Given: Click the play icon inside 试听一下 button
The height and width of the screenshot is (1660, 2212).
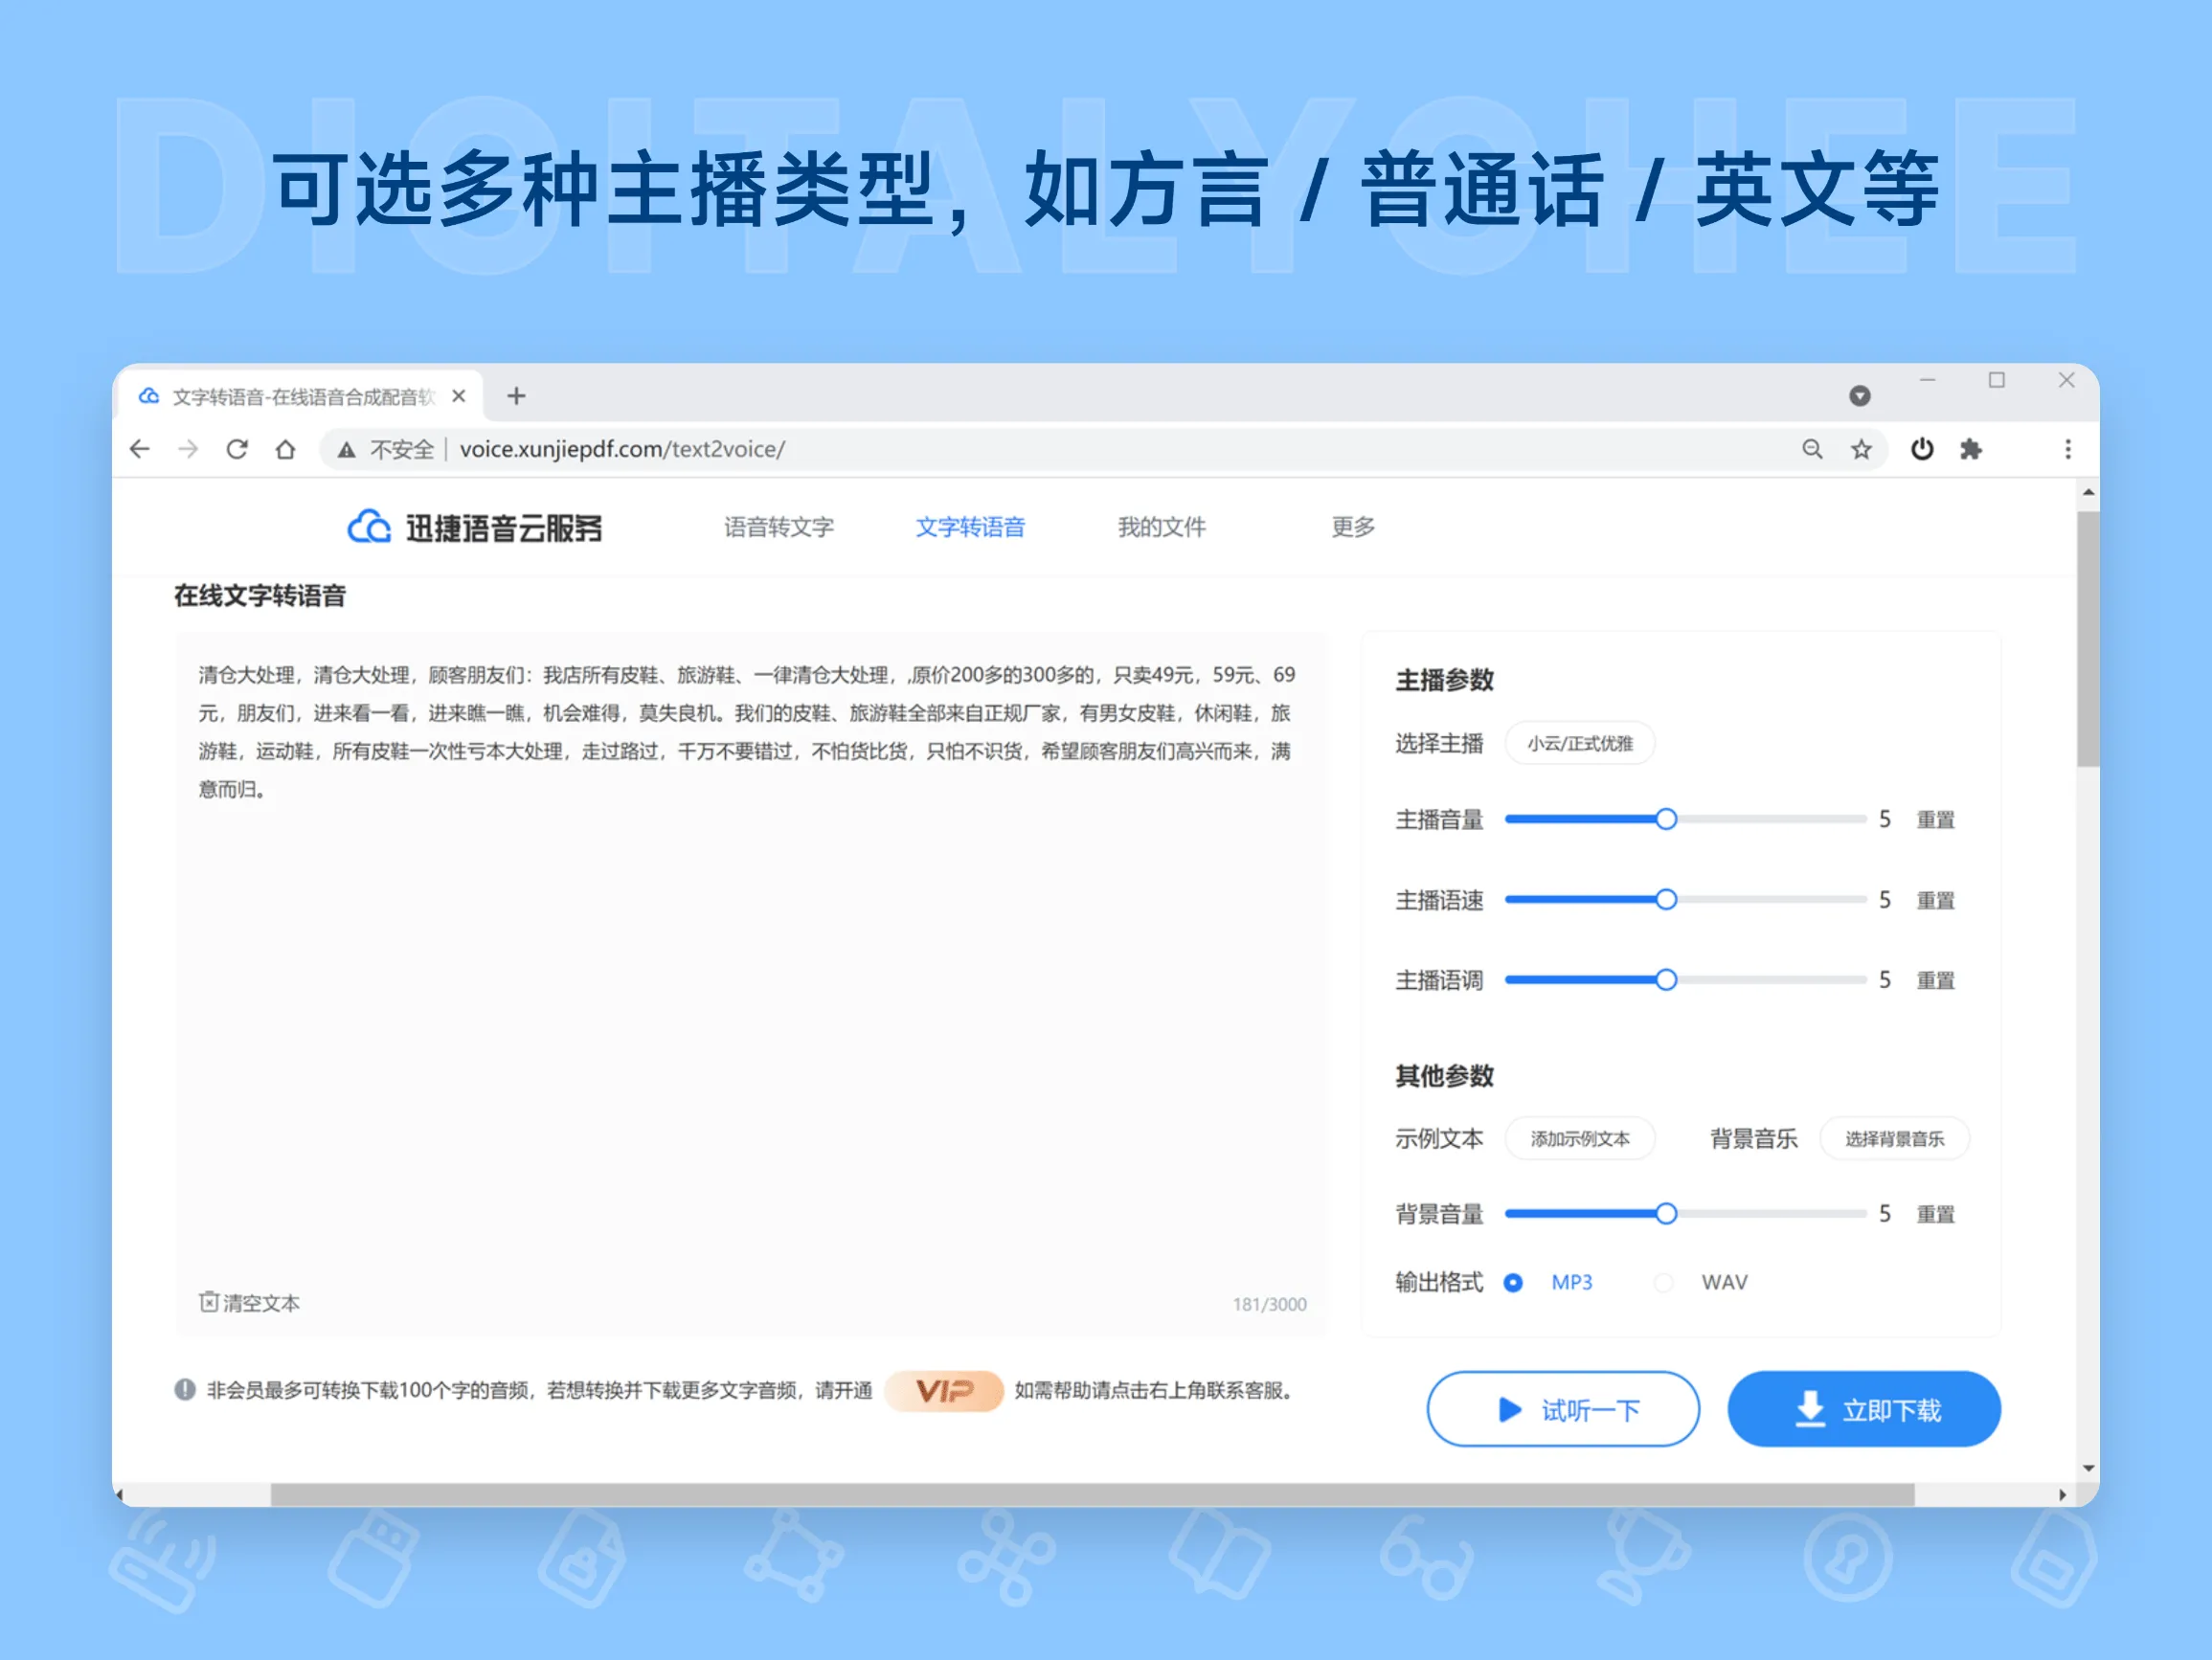Looking at the screenshot, I should point(1508,1410).
